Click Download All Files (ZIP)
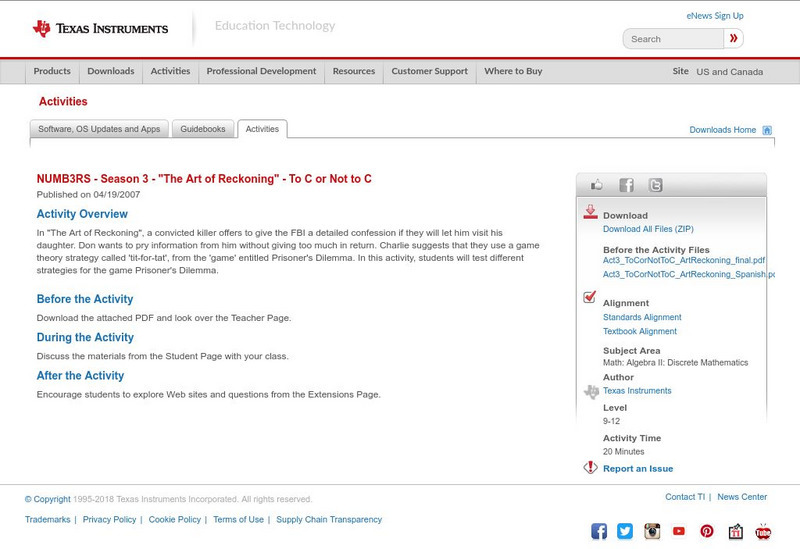800x549 pixels. [648, 229]
